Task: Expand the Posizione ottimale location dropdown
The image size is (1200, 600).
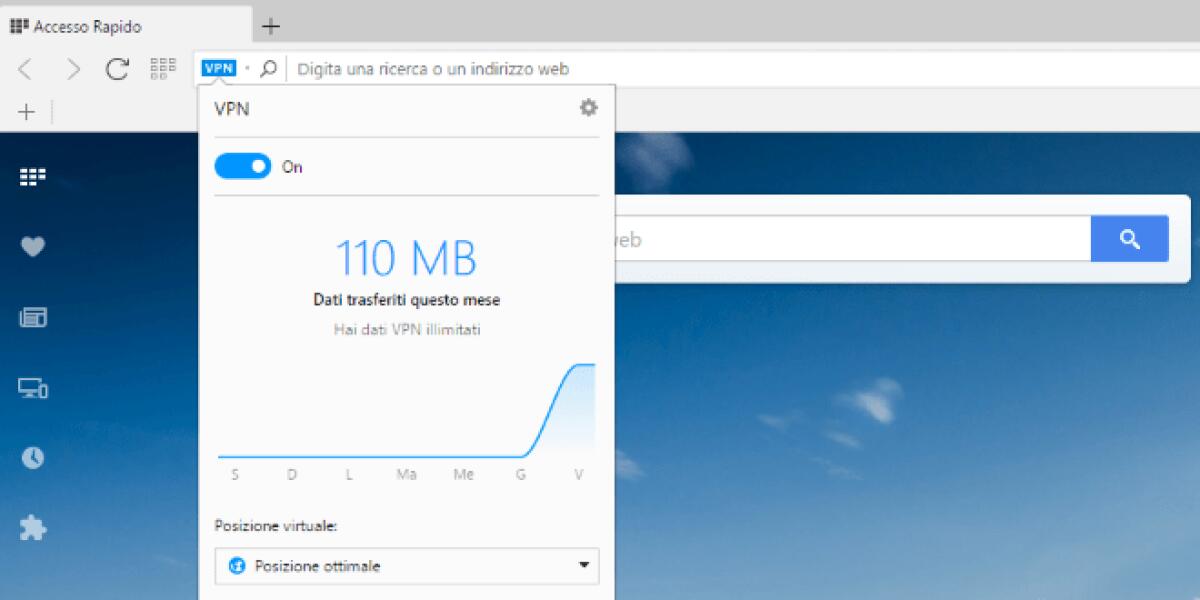Action: 406,566
